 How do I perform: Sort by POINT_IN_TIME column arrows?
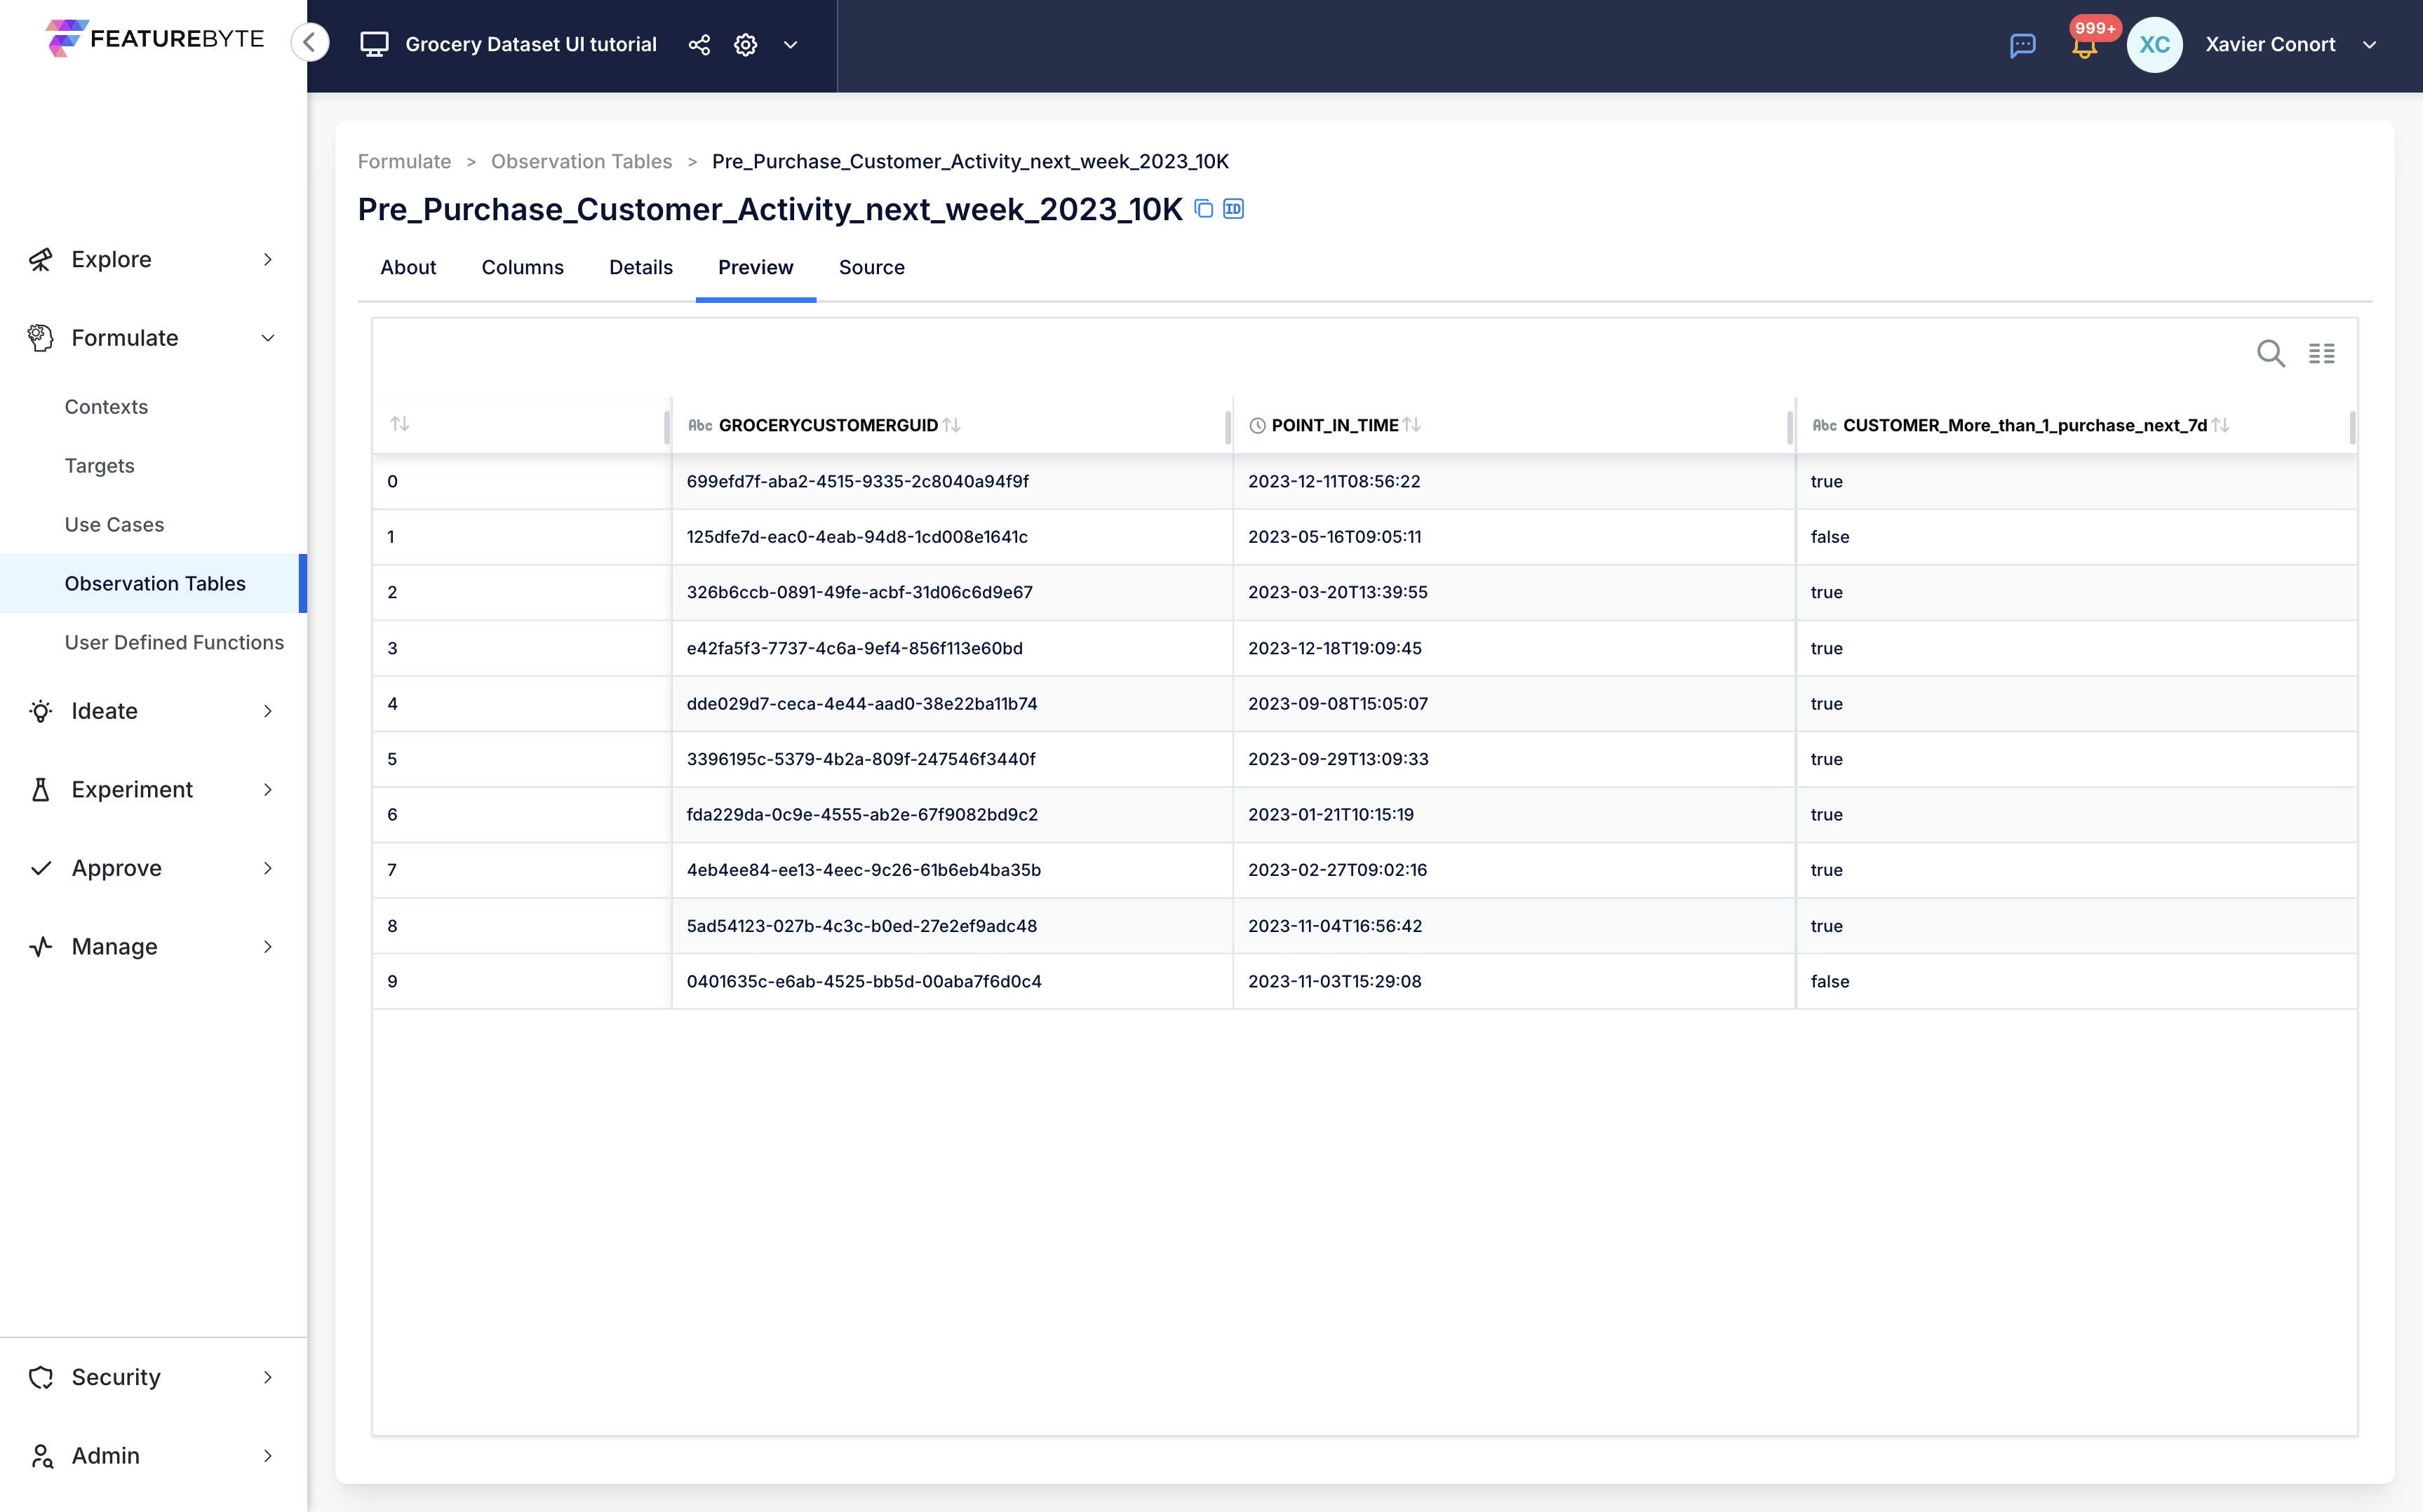click(1411, 425)
